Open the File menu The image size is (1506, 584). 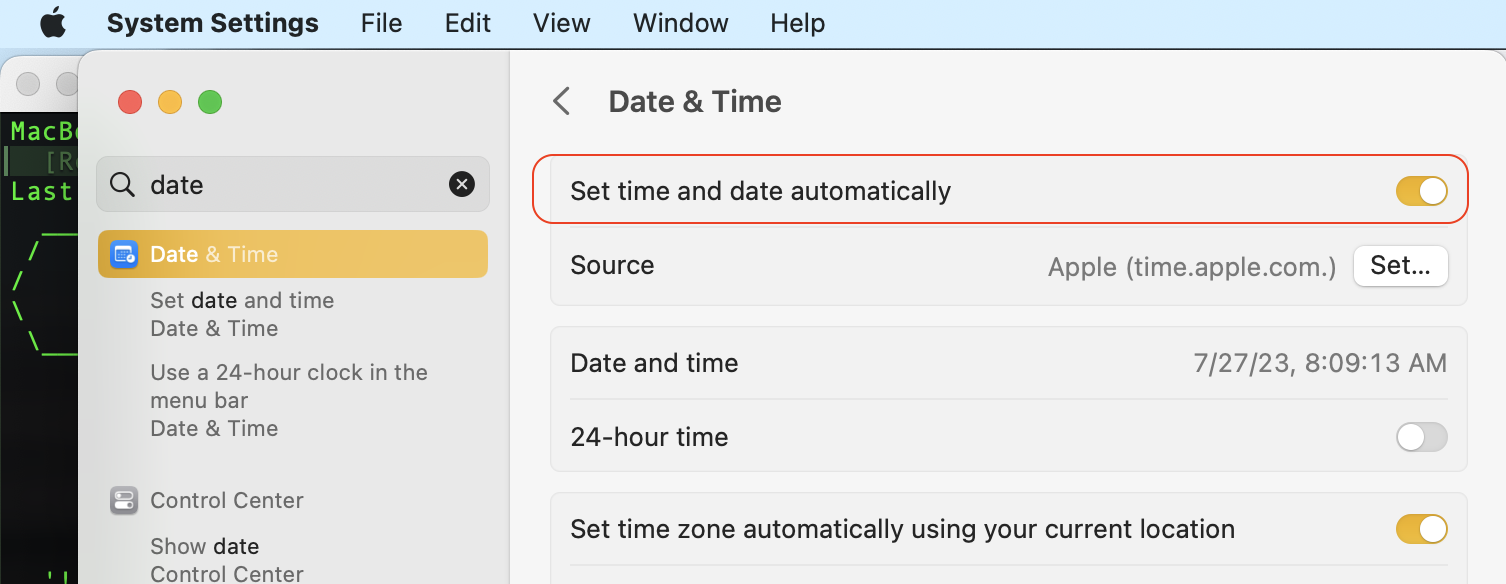pyautogui.click(x=381, y=22)
